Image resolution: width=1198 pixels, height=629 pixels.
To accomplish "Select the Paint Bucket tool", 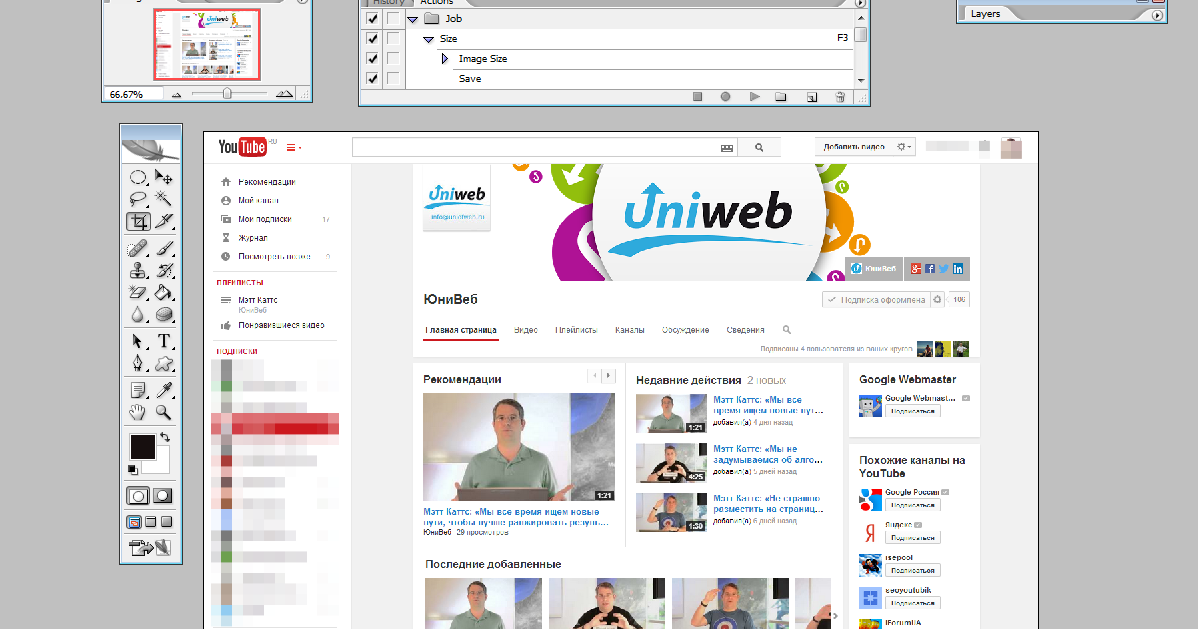I will pos(164,292).
